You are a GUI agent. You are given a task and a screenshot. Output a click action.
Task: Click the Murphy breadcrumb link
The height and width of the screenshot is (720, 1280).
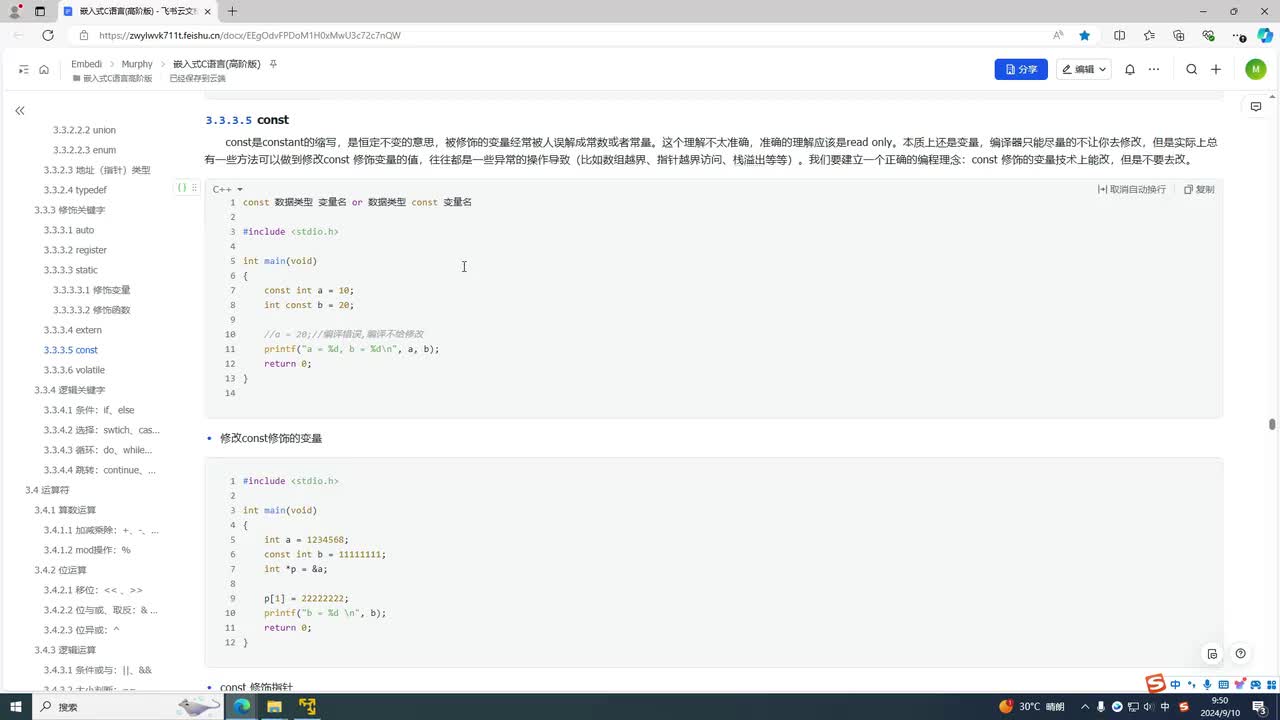(x=137, y=64)
